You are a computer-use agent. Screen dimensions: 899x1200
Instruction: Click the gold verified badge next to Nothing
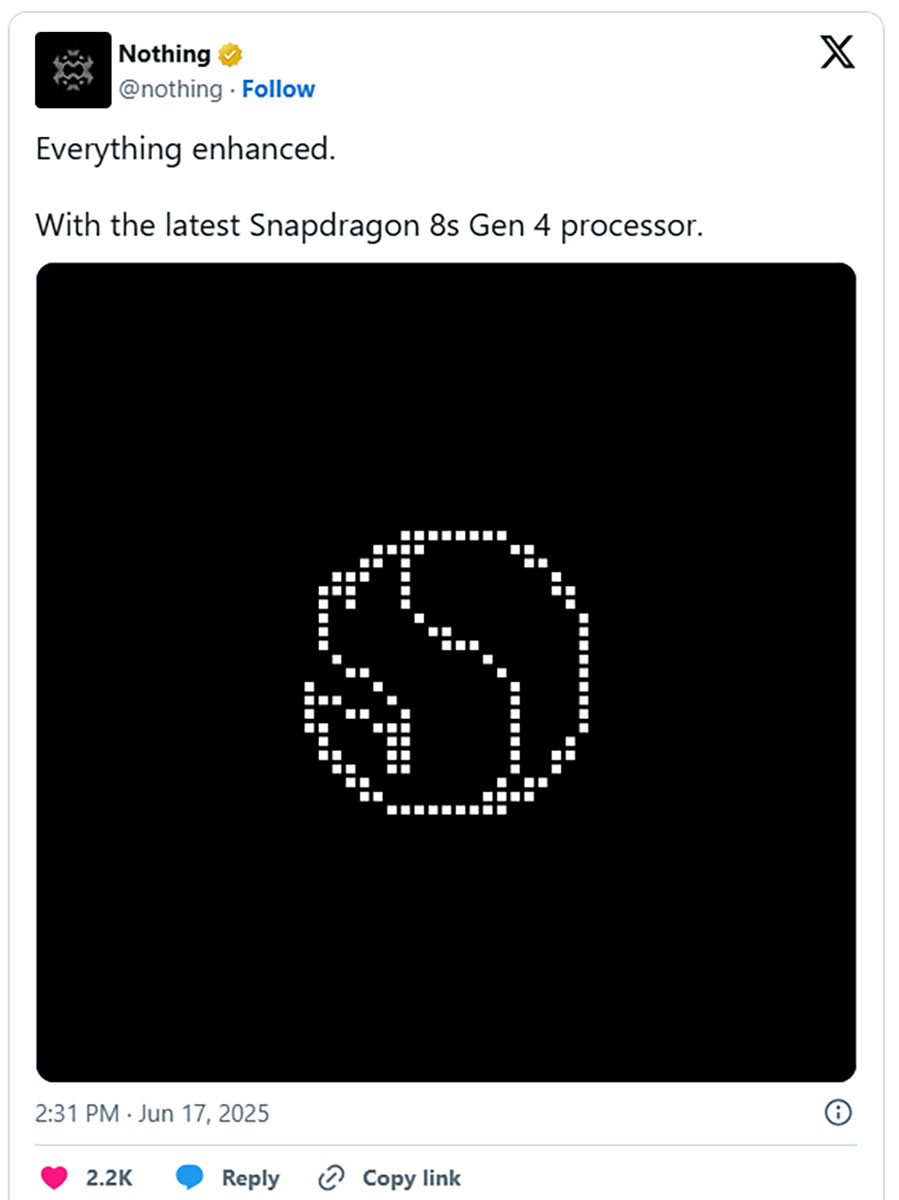coord(230,54)
